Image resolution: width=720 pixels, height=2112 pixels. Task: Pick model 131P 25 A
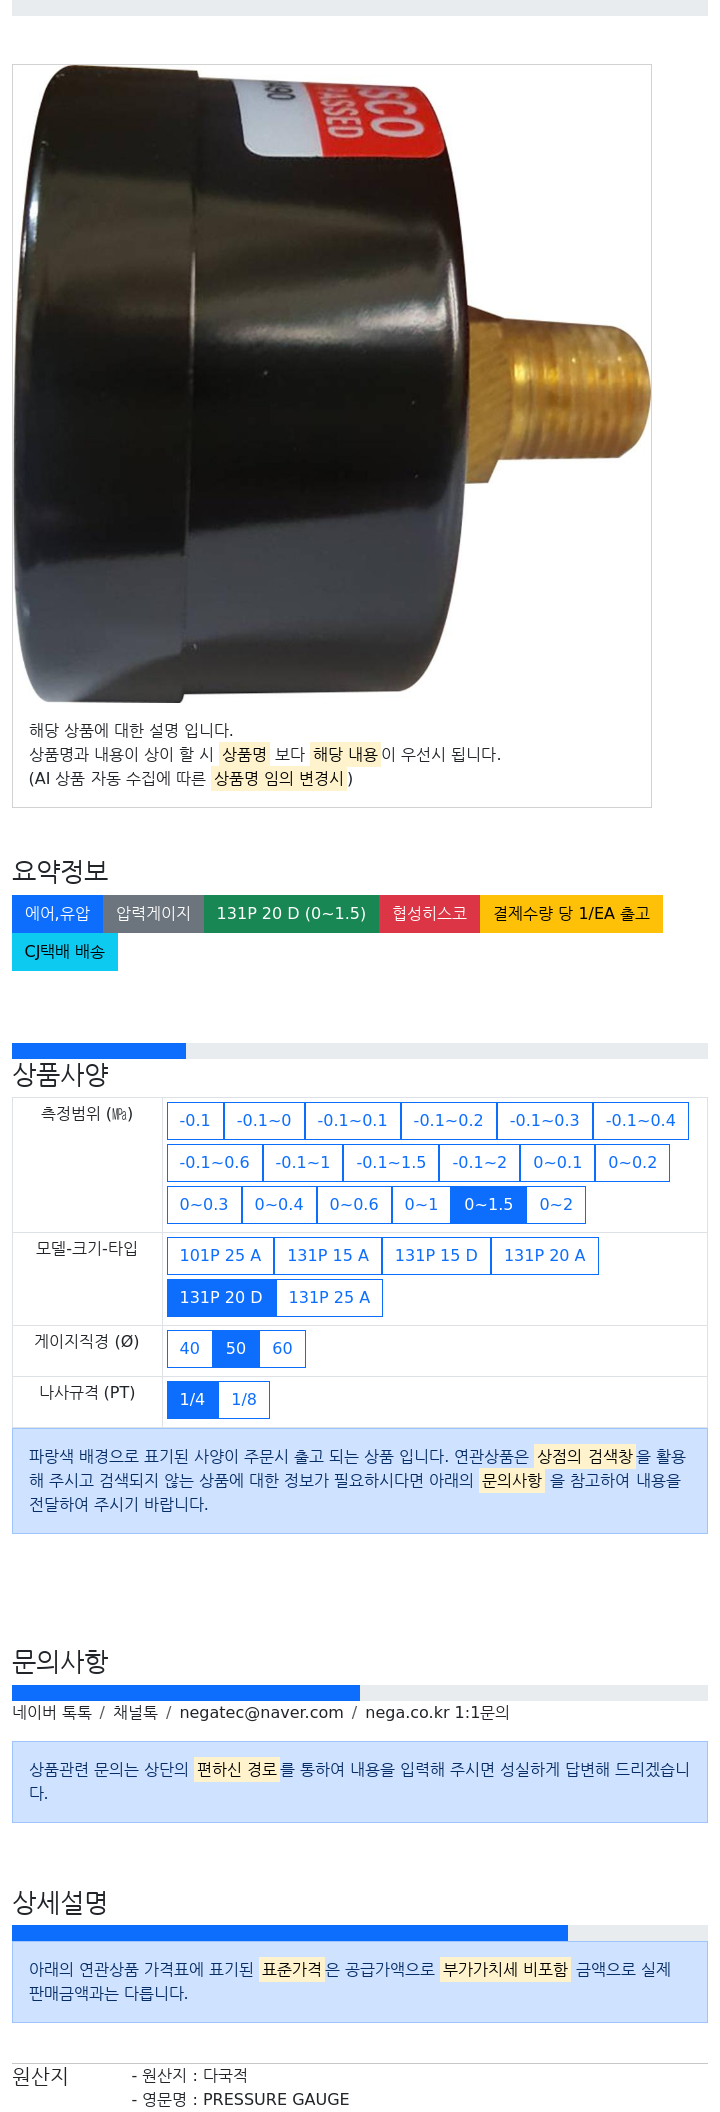[329, 1298]
